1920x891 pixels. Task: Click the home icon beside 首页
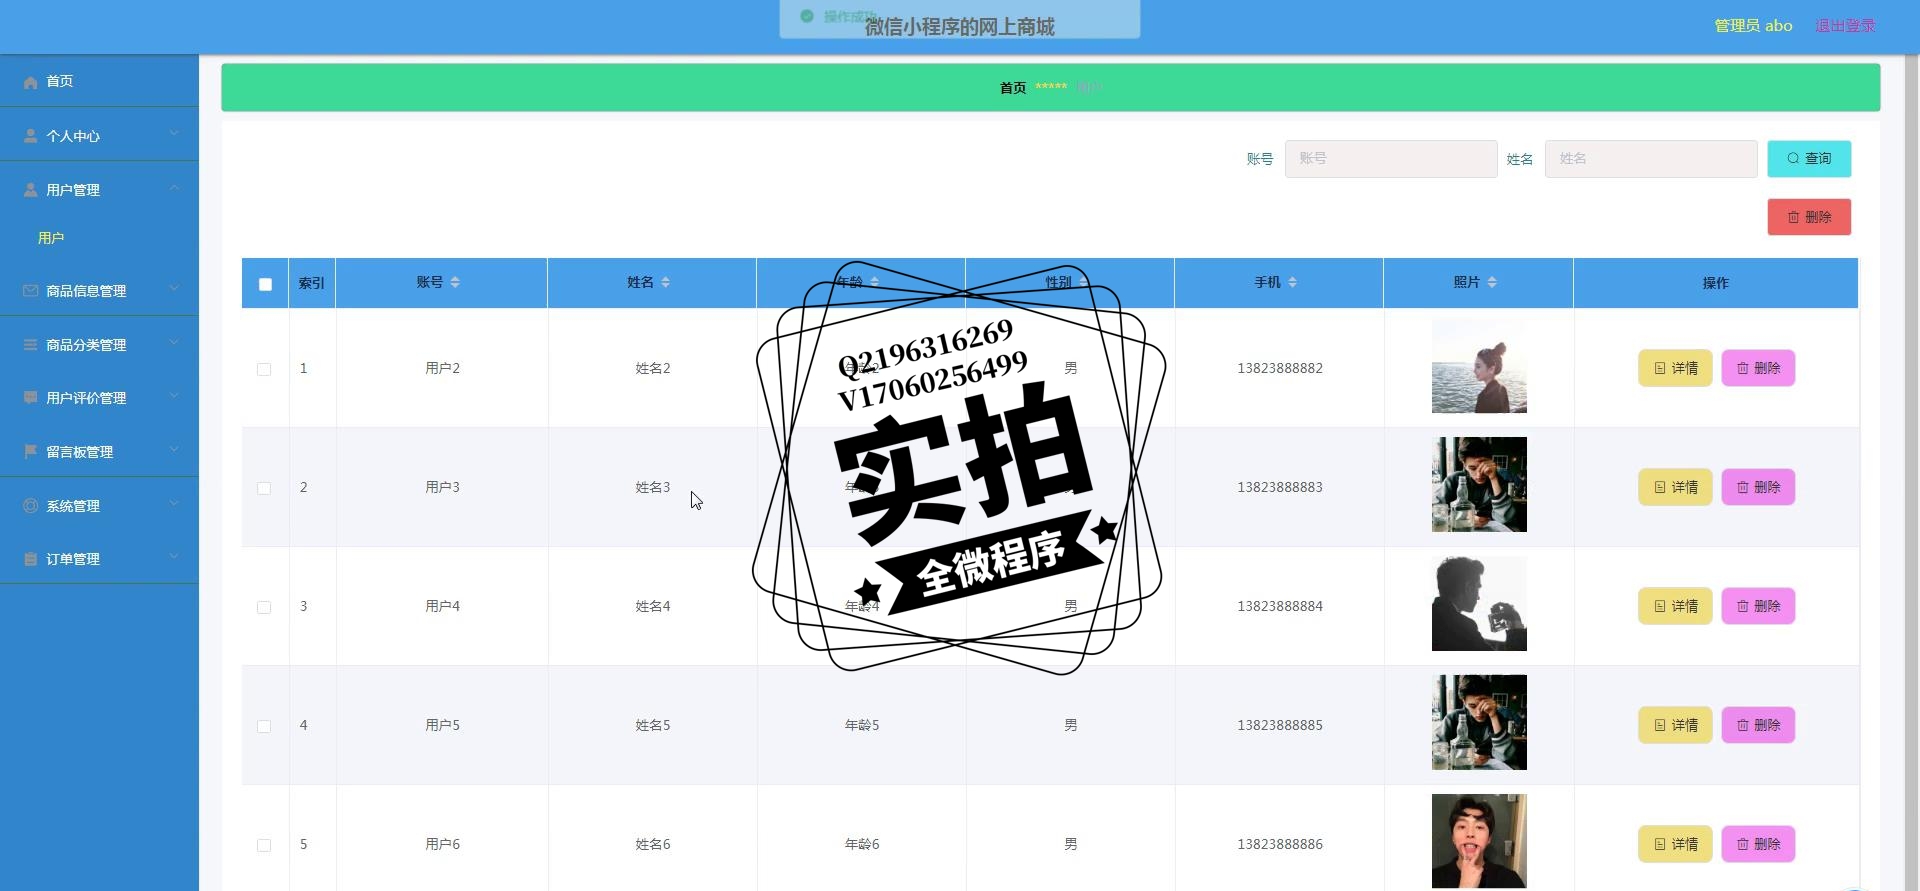click(x=31, y=82)
